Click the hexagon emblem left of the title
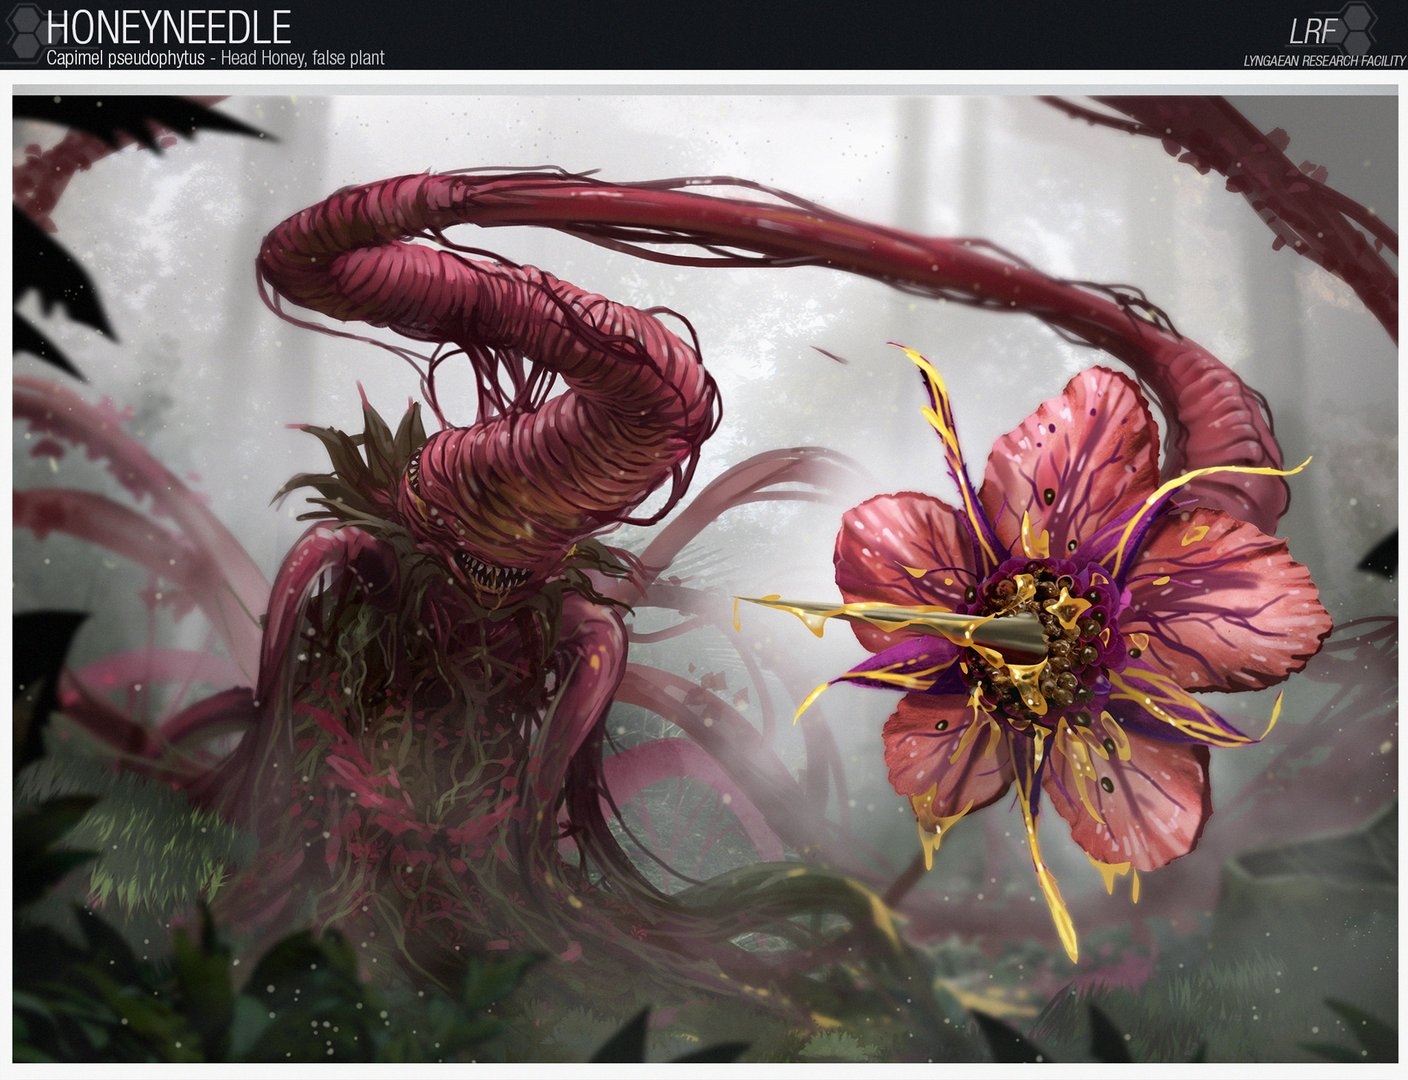The width and height of the screenshot is (1408, 1080). (x=22, y=32)
